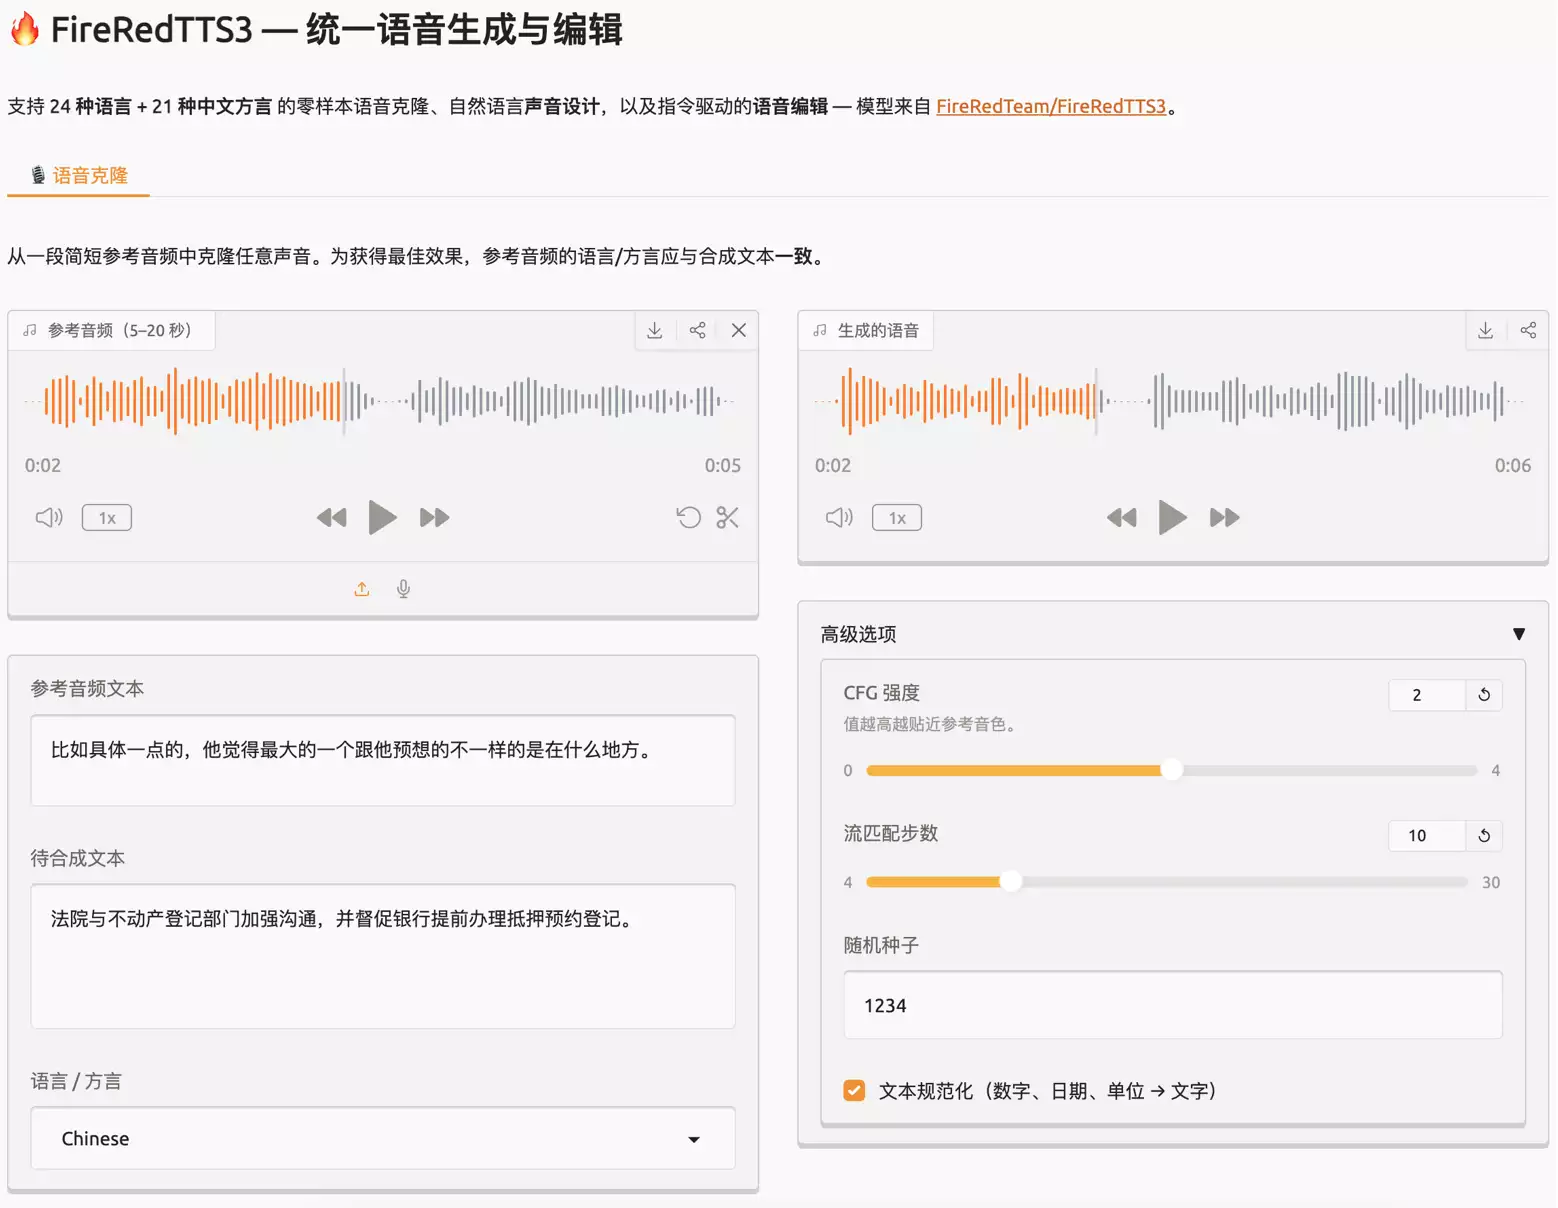Fast-forward the generated speech

point(1224,517)
